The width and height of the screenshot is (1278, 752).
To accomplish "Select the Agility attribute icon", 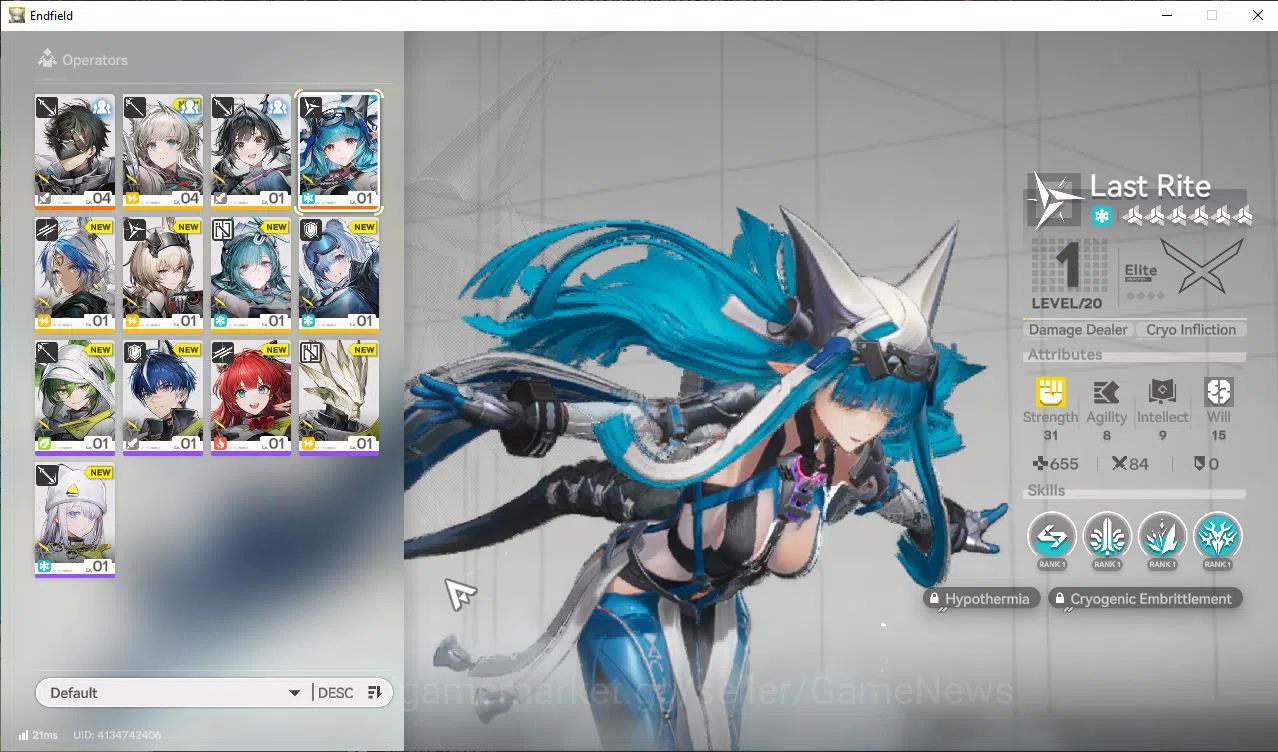I will tap(1106, 392).
